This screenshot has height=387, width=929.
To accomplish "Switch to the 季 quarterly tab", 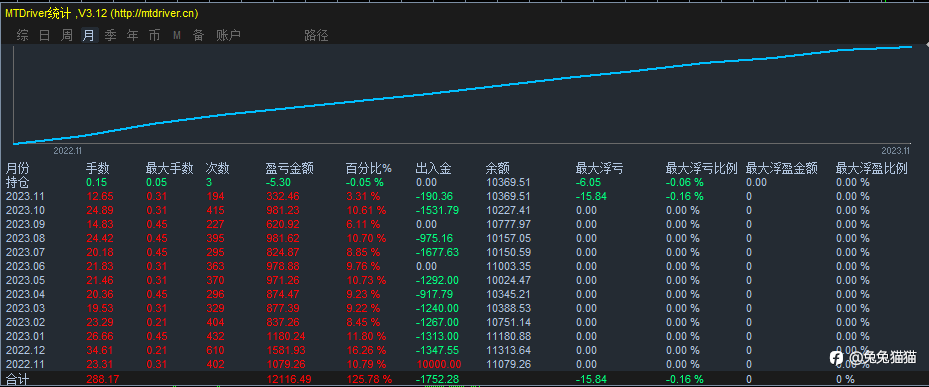I will (111, 36).
